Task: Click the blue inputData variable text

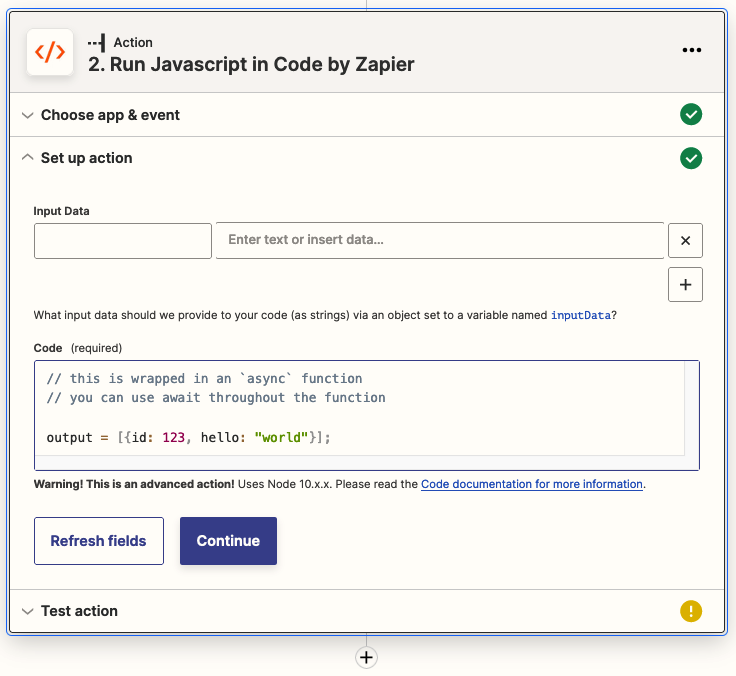Action: coord(580,315)
